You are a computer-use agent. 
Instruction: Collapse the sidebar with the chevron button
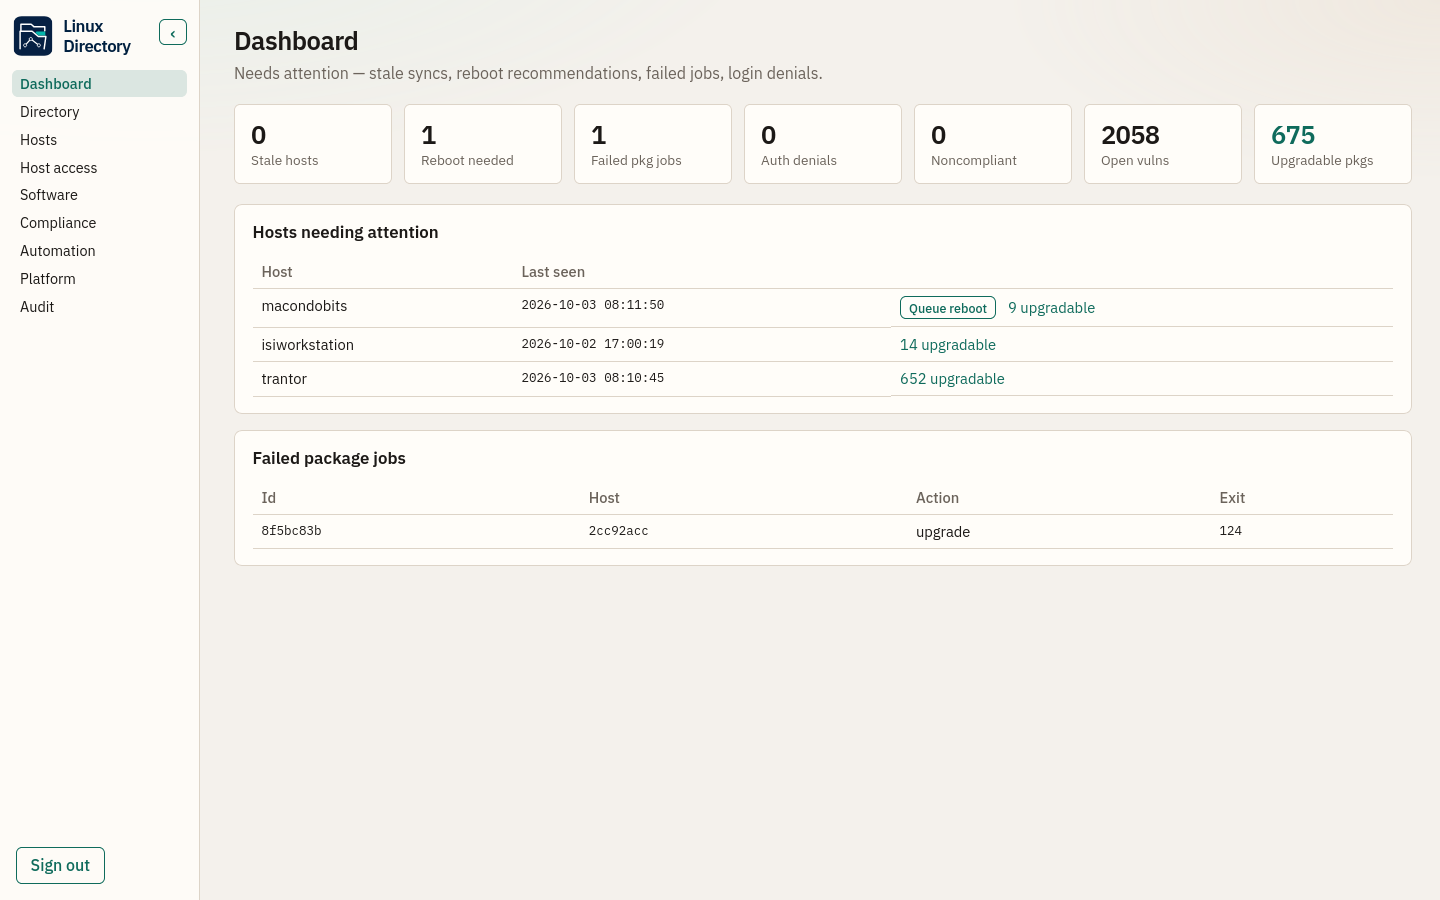pos(173,33)
